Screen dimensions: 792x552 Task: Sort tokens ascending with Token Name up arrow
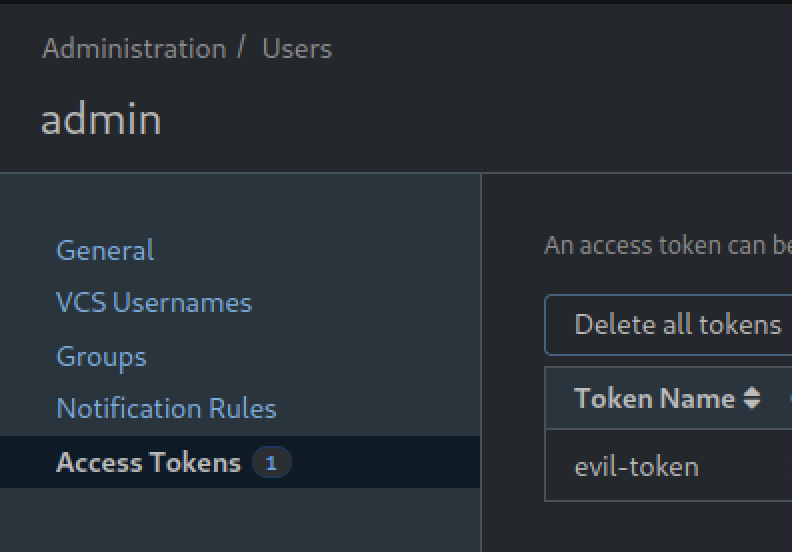coord(752,392)
